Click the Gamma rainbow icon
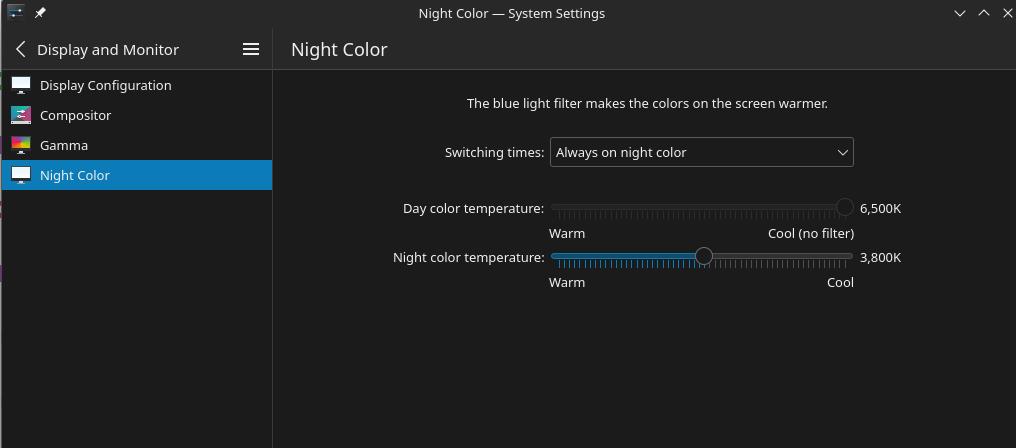Screen dimensions: 1016x448 click(x=21, y=145)
